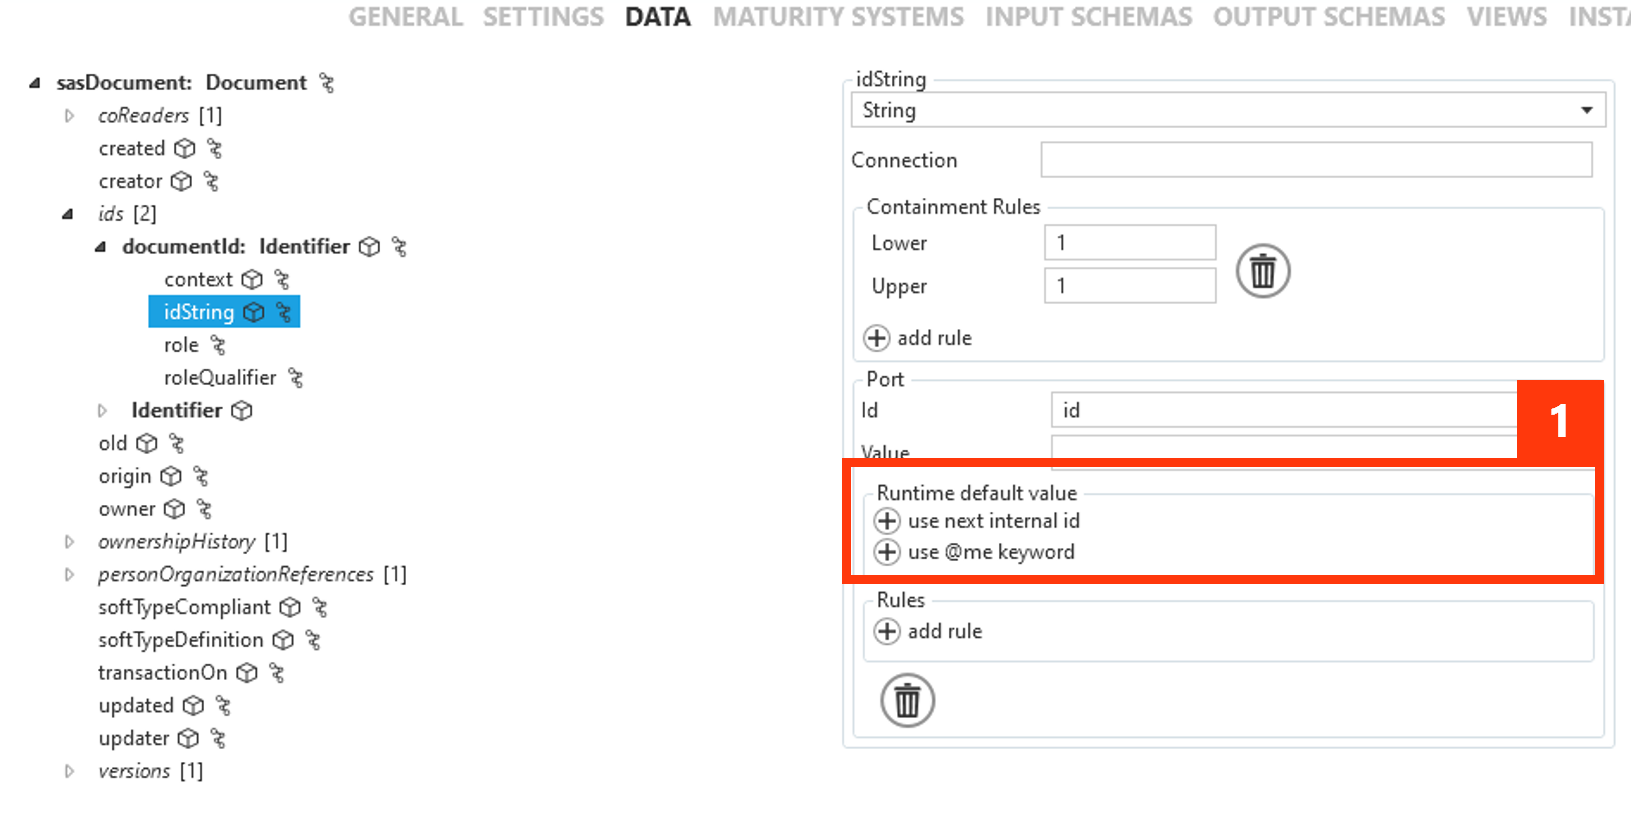Collapse the sasDocument root node

(x=35, y=83)
